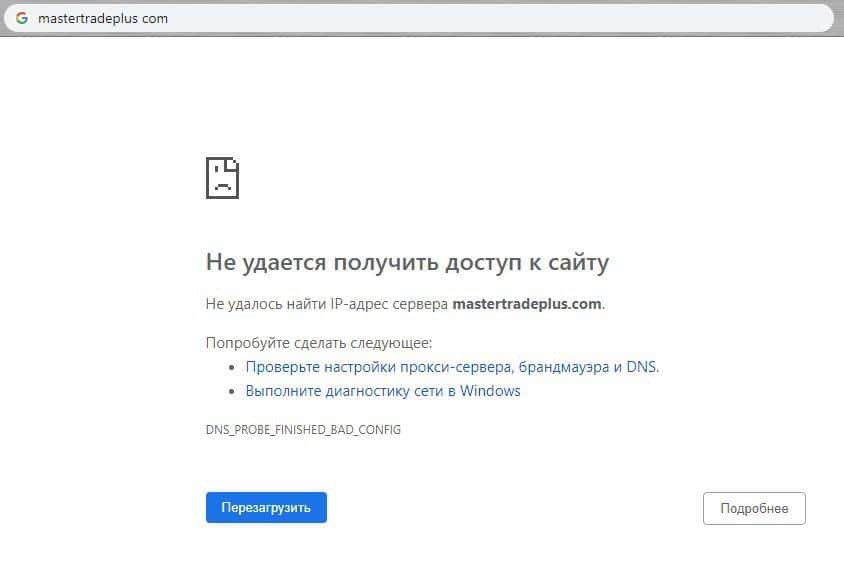Click the Подробнее button
This screenshot has width=844, height=582.
[x=754, y=508]
